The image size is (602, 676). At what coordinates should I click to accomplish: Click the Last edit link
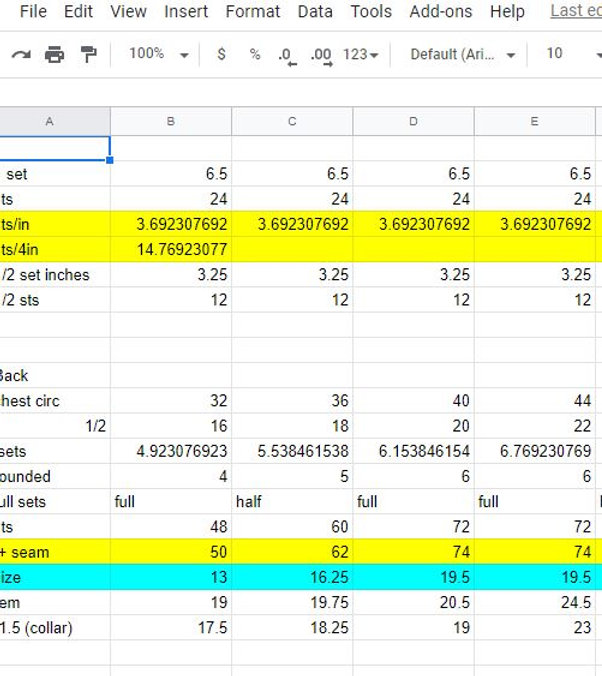click(x=576, y=11)
